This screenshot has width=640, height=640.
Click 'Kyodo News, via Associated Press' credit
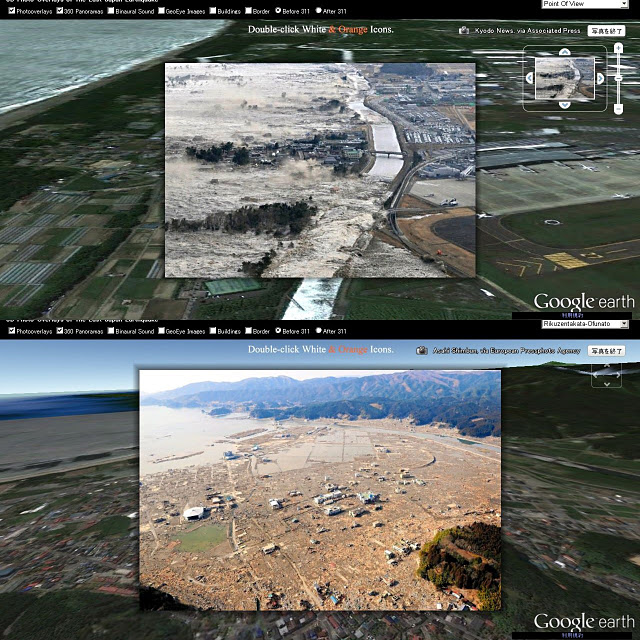click(x=527, y=31)
